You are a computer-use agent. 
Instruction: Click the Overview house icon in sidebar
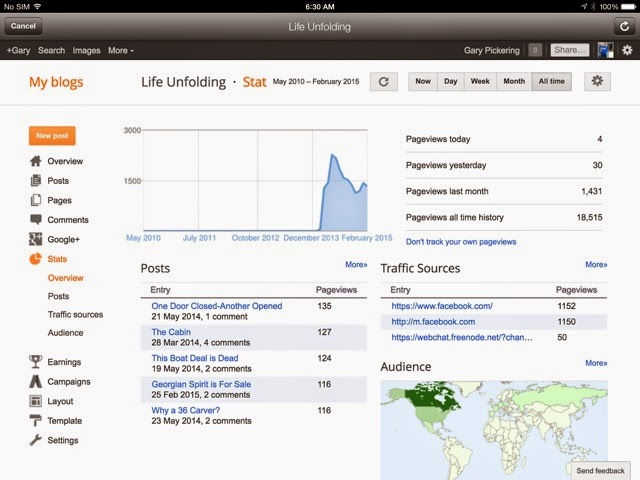tap(36, 161)
